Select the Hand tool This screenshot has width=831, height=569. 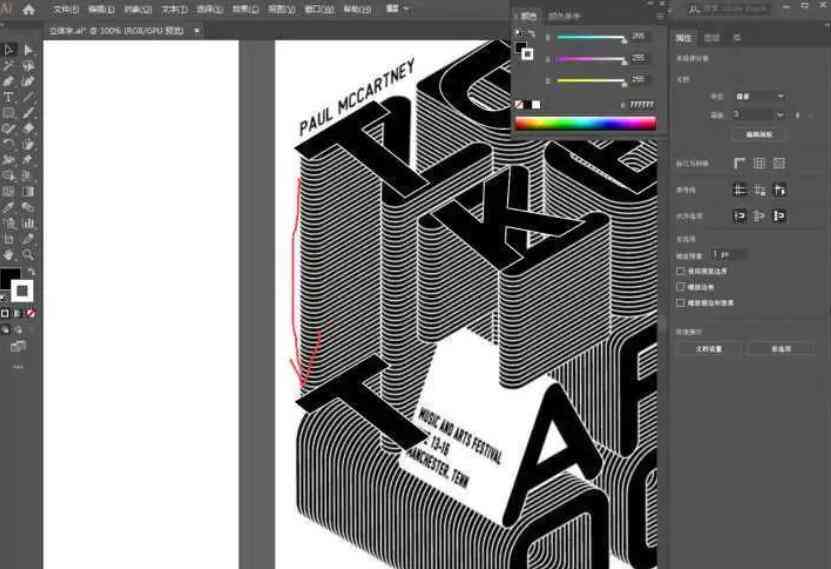8,255
